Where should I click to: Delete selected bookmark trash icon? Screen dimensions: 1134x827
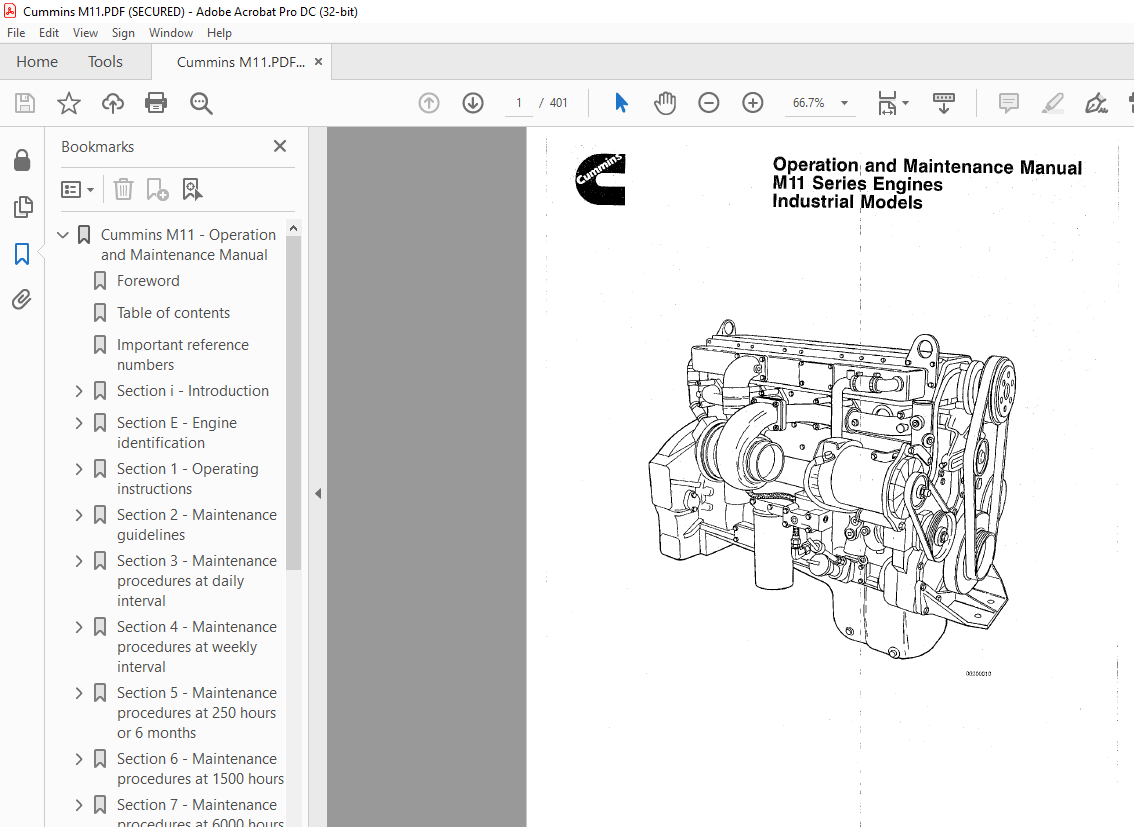point(124,189)
